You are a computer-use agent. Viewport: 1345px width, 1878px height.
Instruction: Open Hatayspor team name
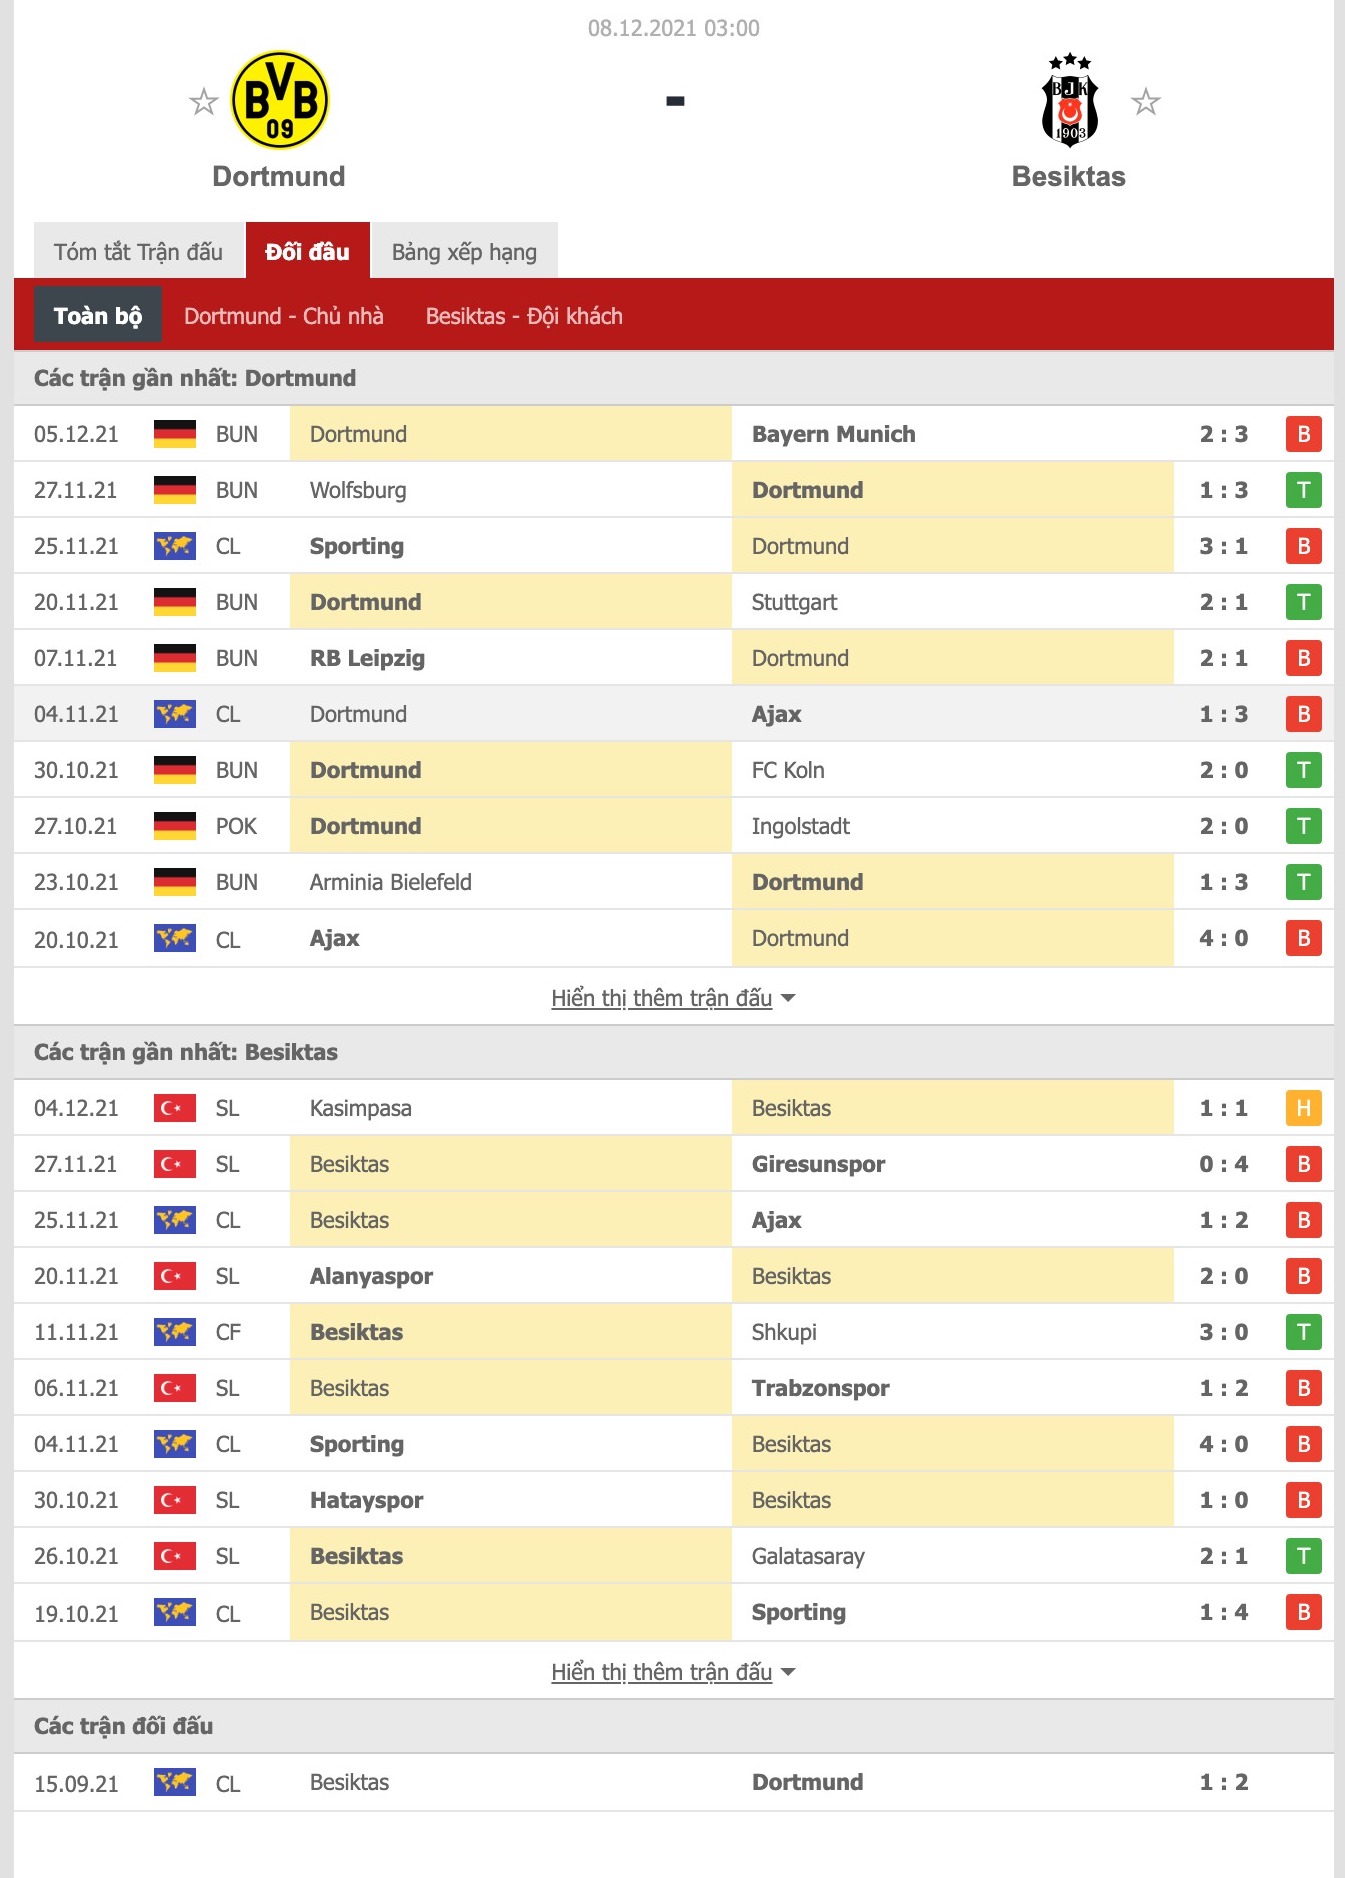(366, 1500)
